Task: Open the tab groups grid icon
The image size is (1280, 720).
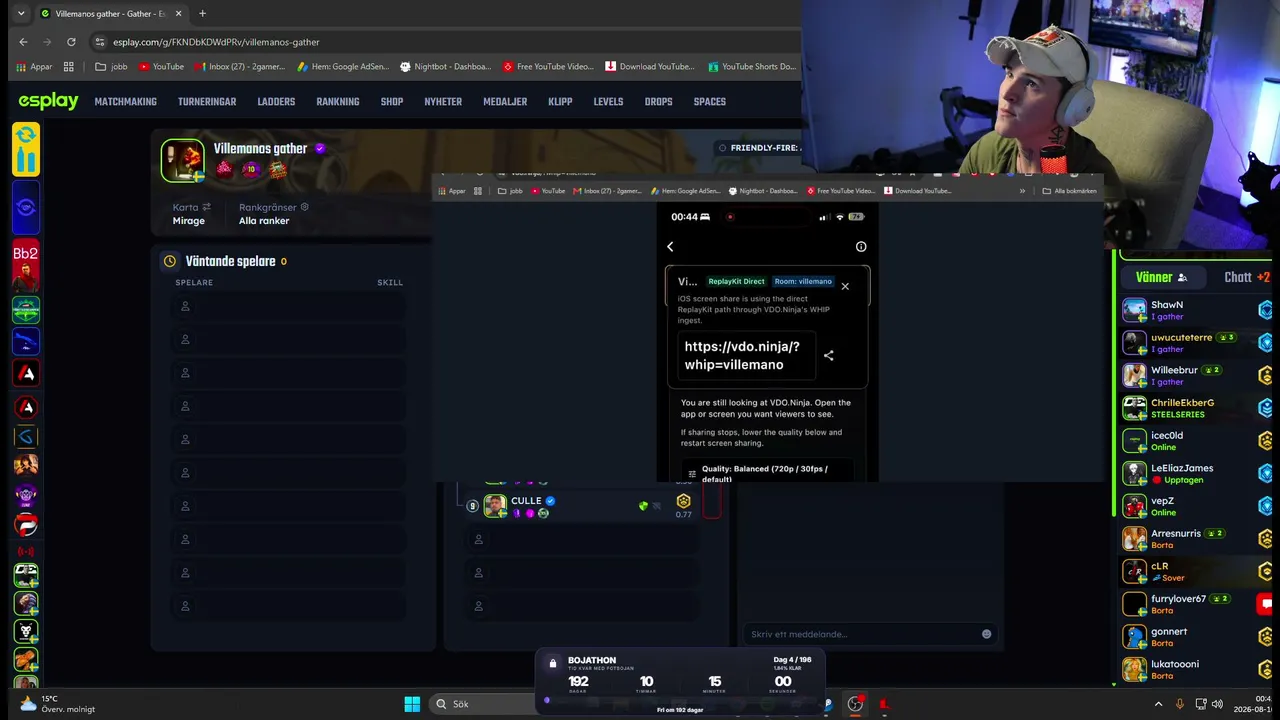Action: 69,67
